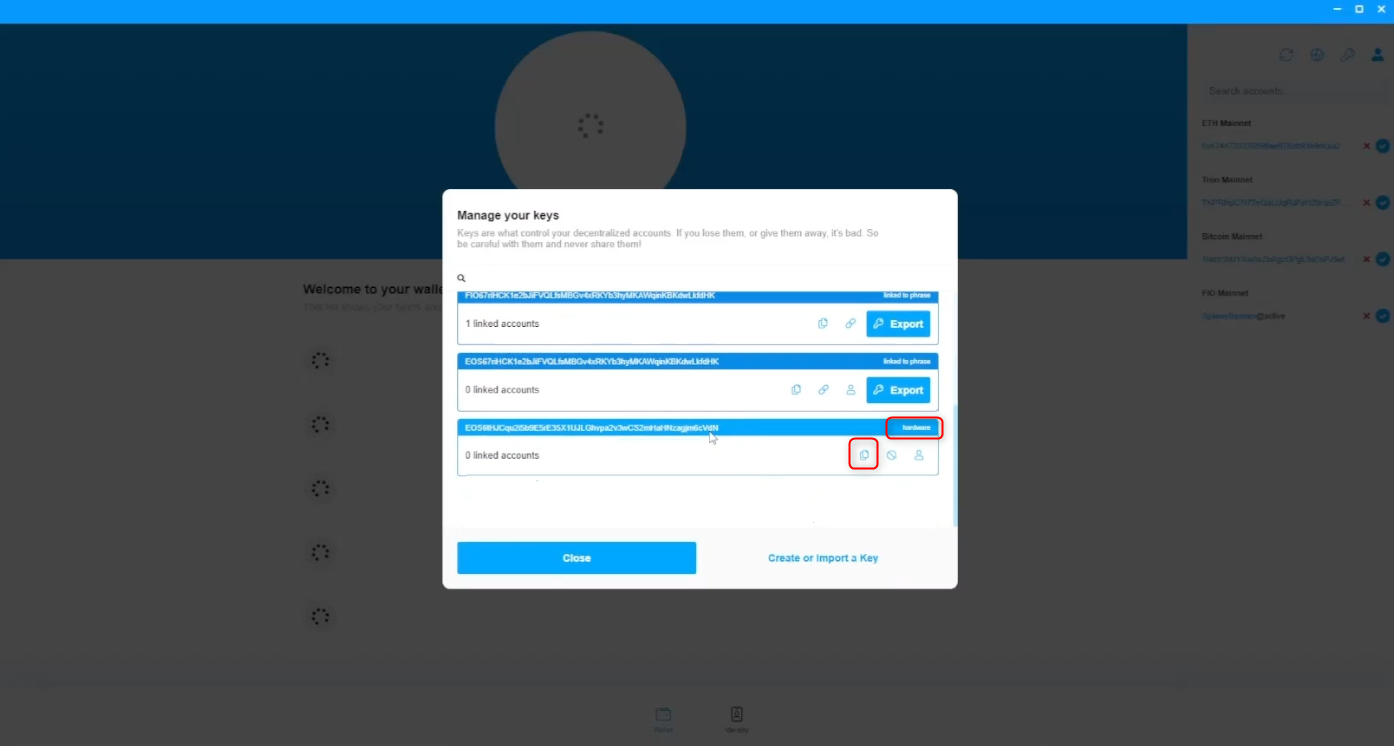Export the EOS67 key
The width and height of the screenshot is (1394, 746).
click(898, 390)
